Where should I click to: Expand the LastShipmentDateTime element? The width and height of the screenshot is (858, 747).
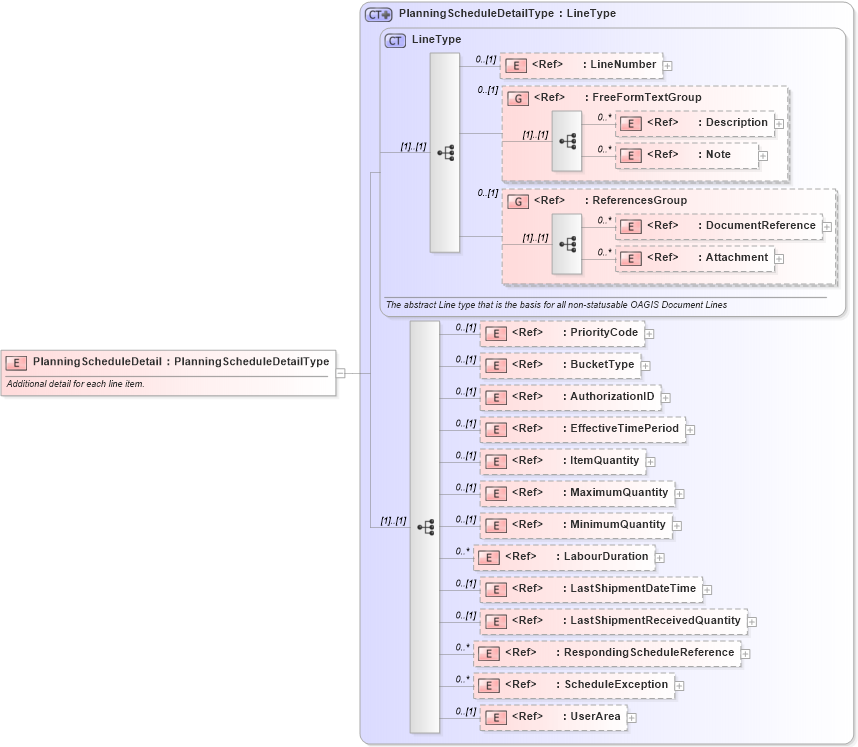point(707,589)
